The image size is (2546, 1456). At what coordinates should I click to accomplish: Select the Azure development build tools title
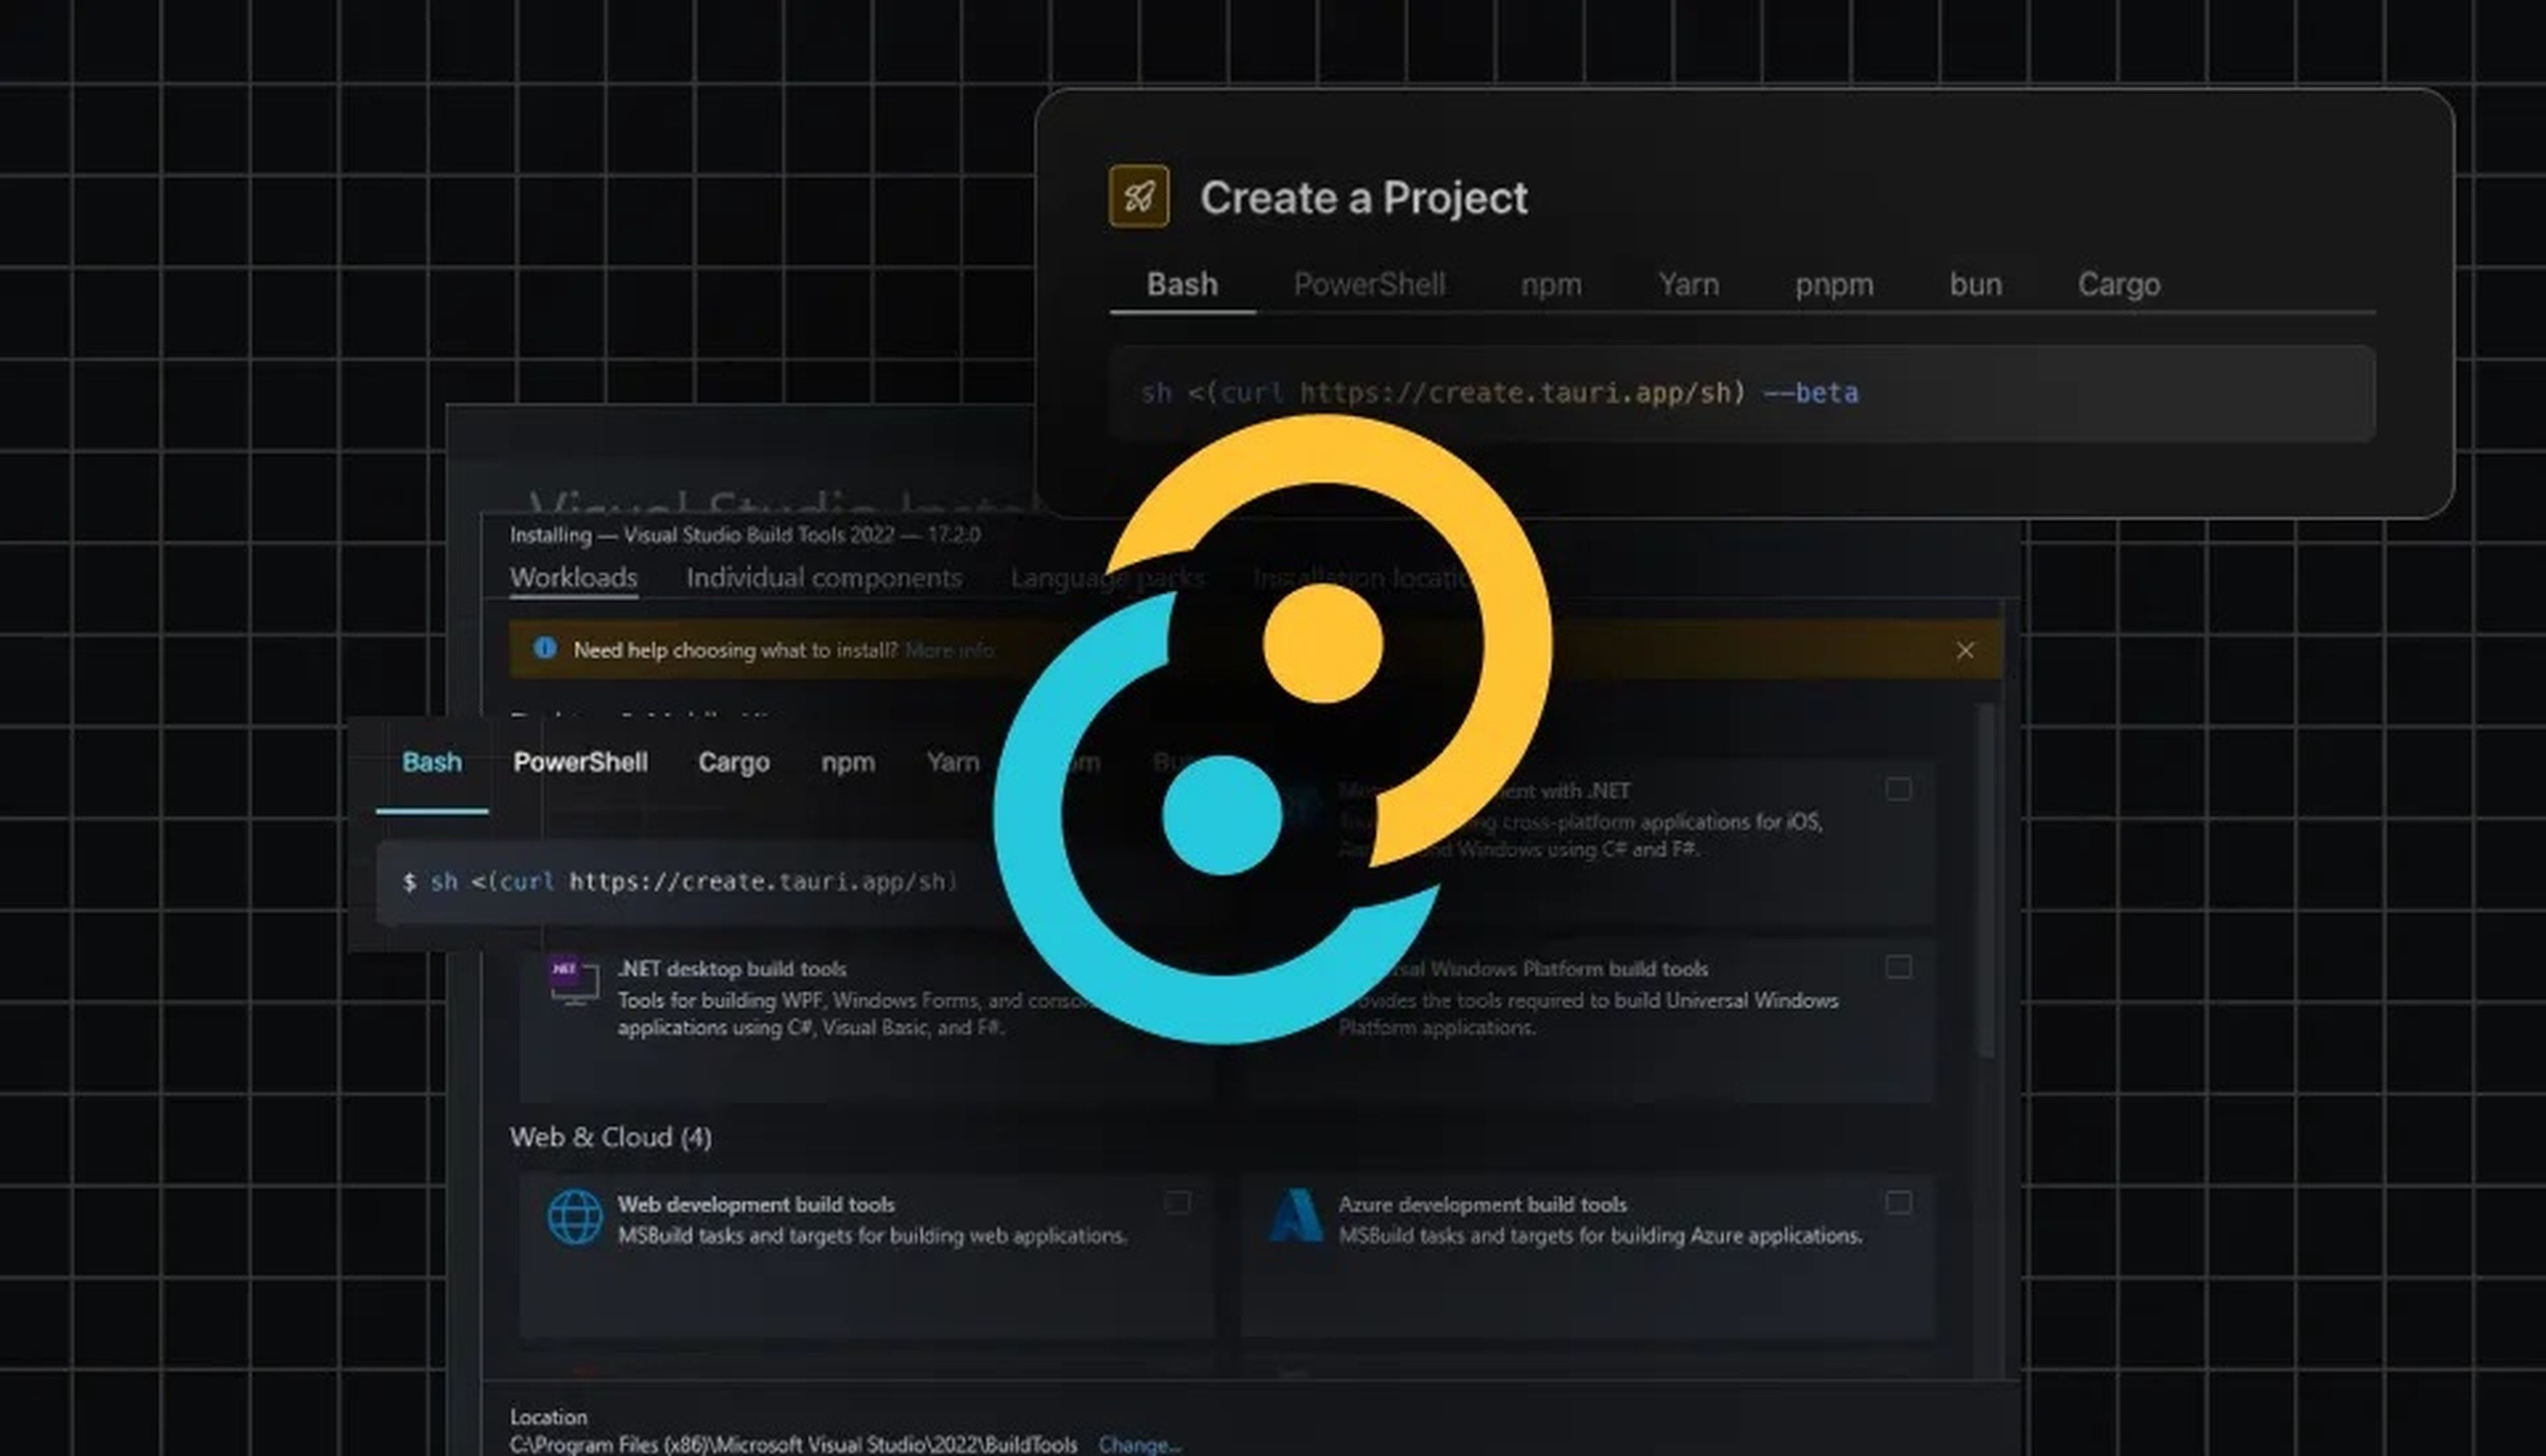pos(1482,1204)
